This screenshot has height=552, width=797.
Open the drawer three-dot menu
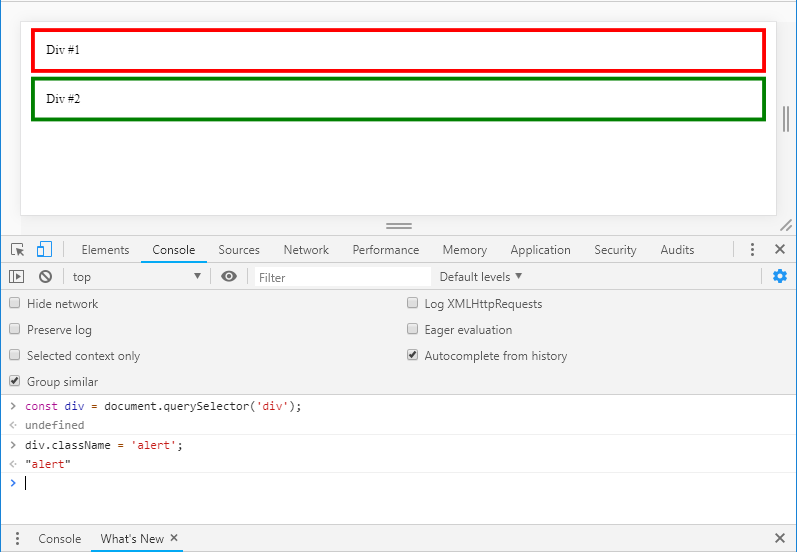click(17, 539)
